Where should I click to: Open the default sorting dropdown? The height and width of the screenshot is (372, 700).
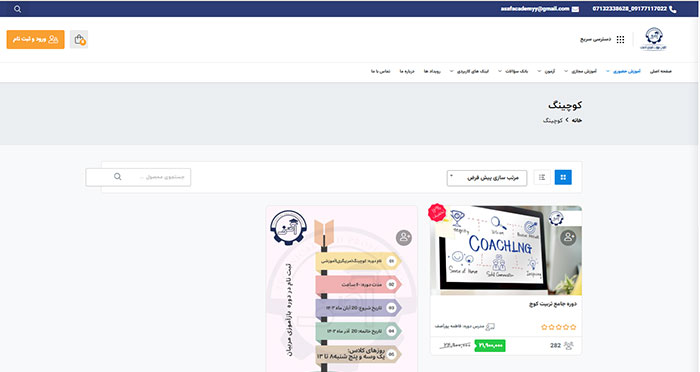pyautogui.click(x=487, y=178)
